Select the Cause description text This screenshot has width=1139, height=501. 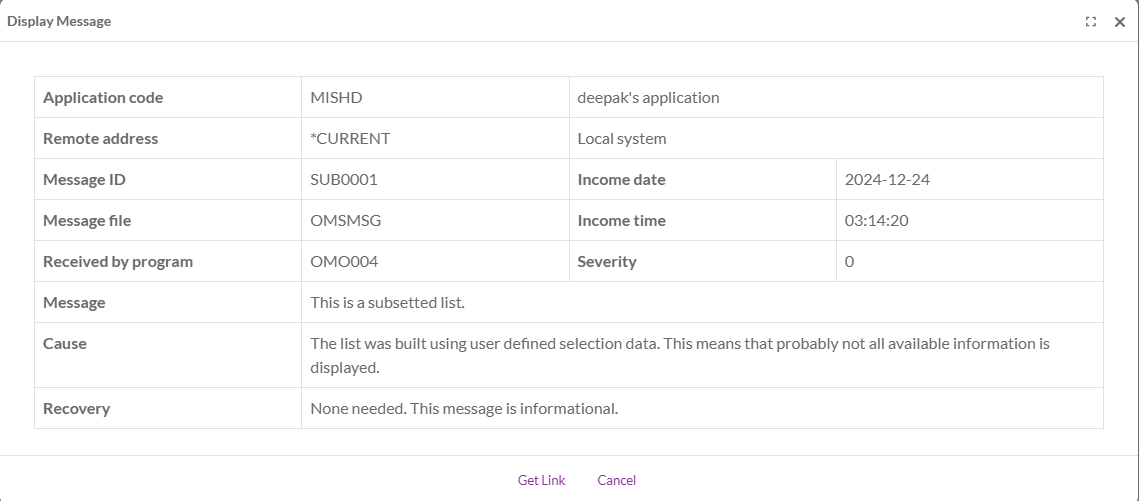[680, 355]
